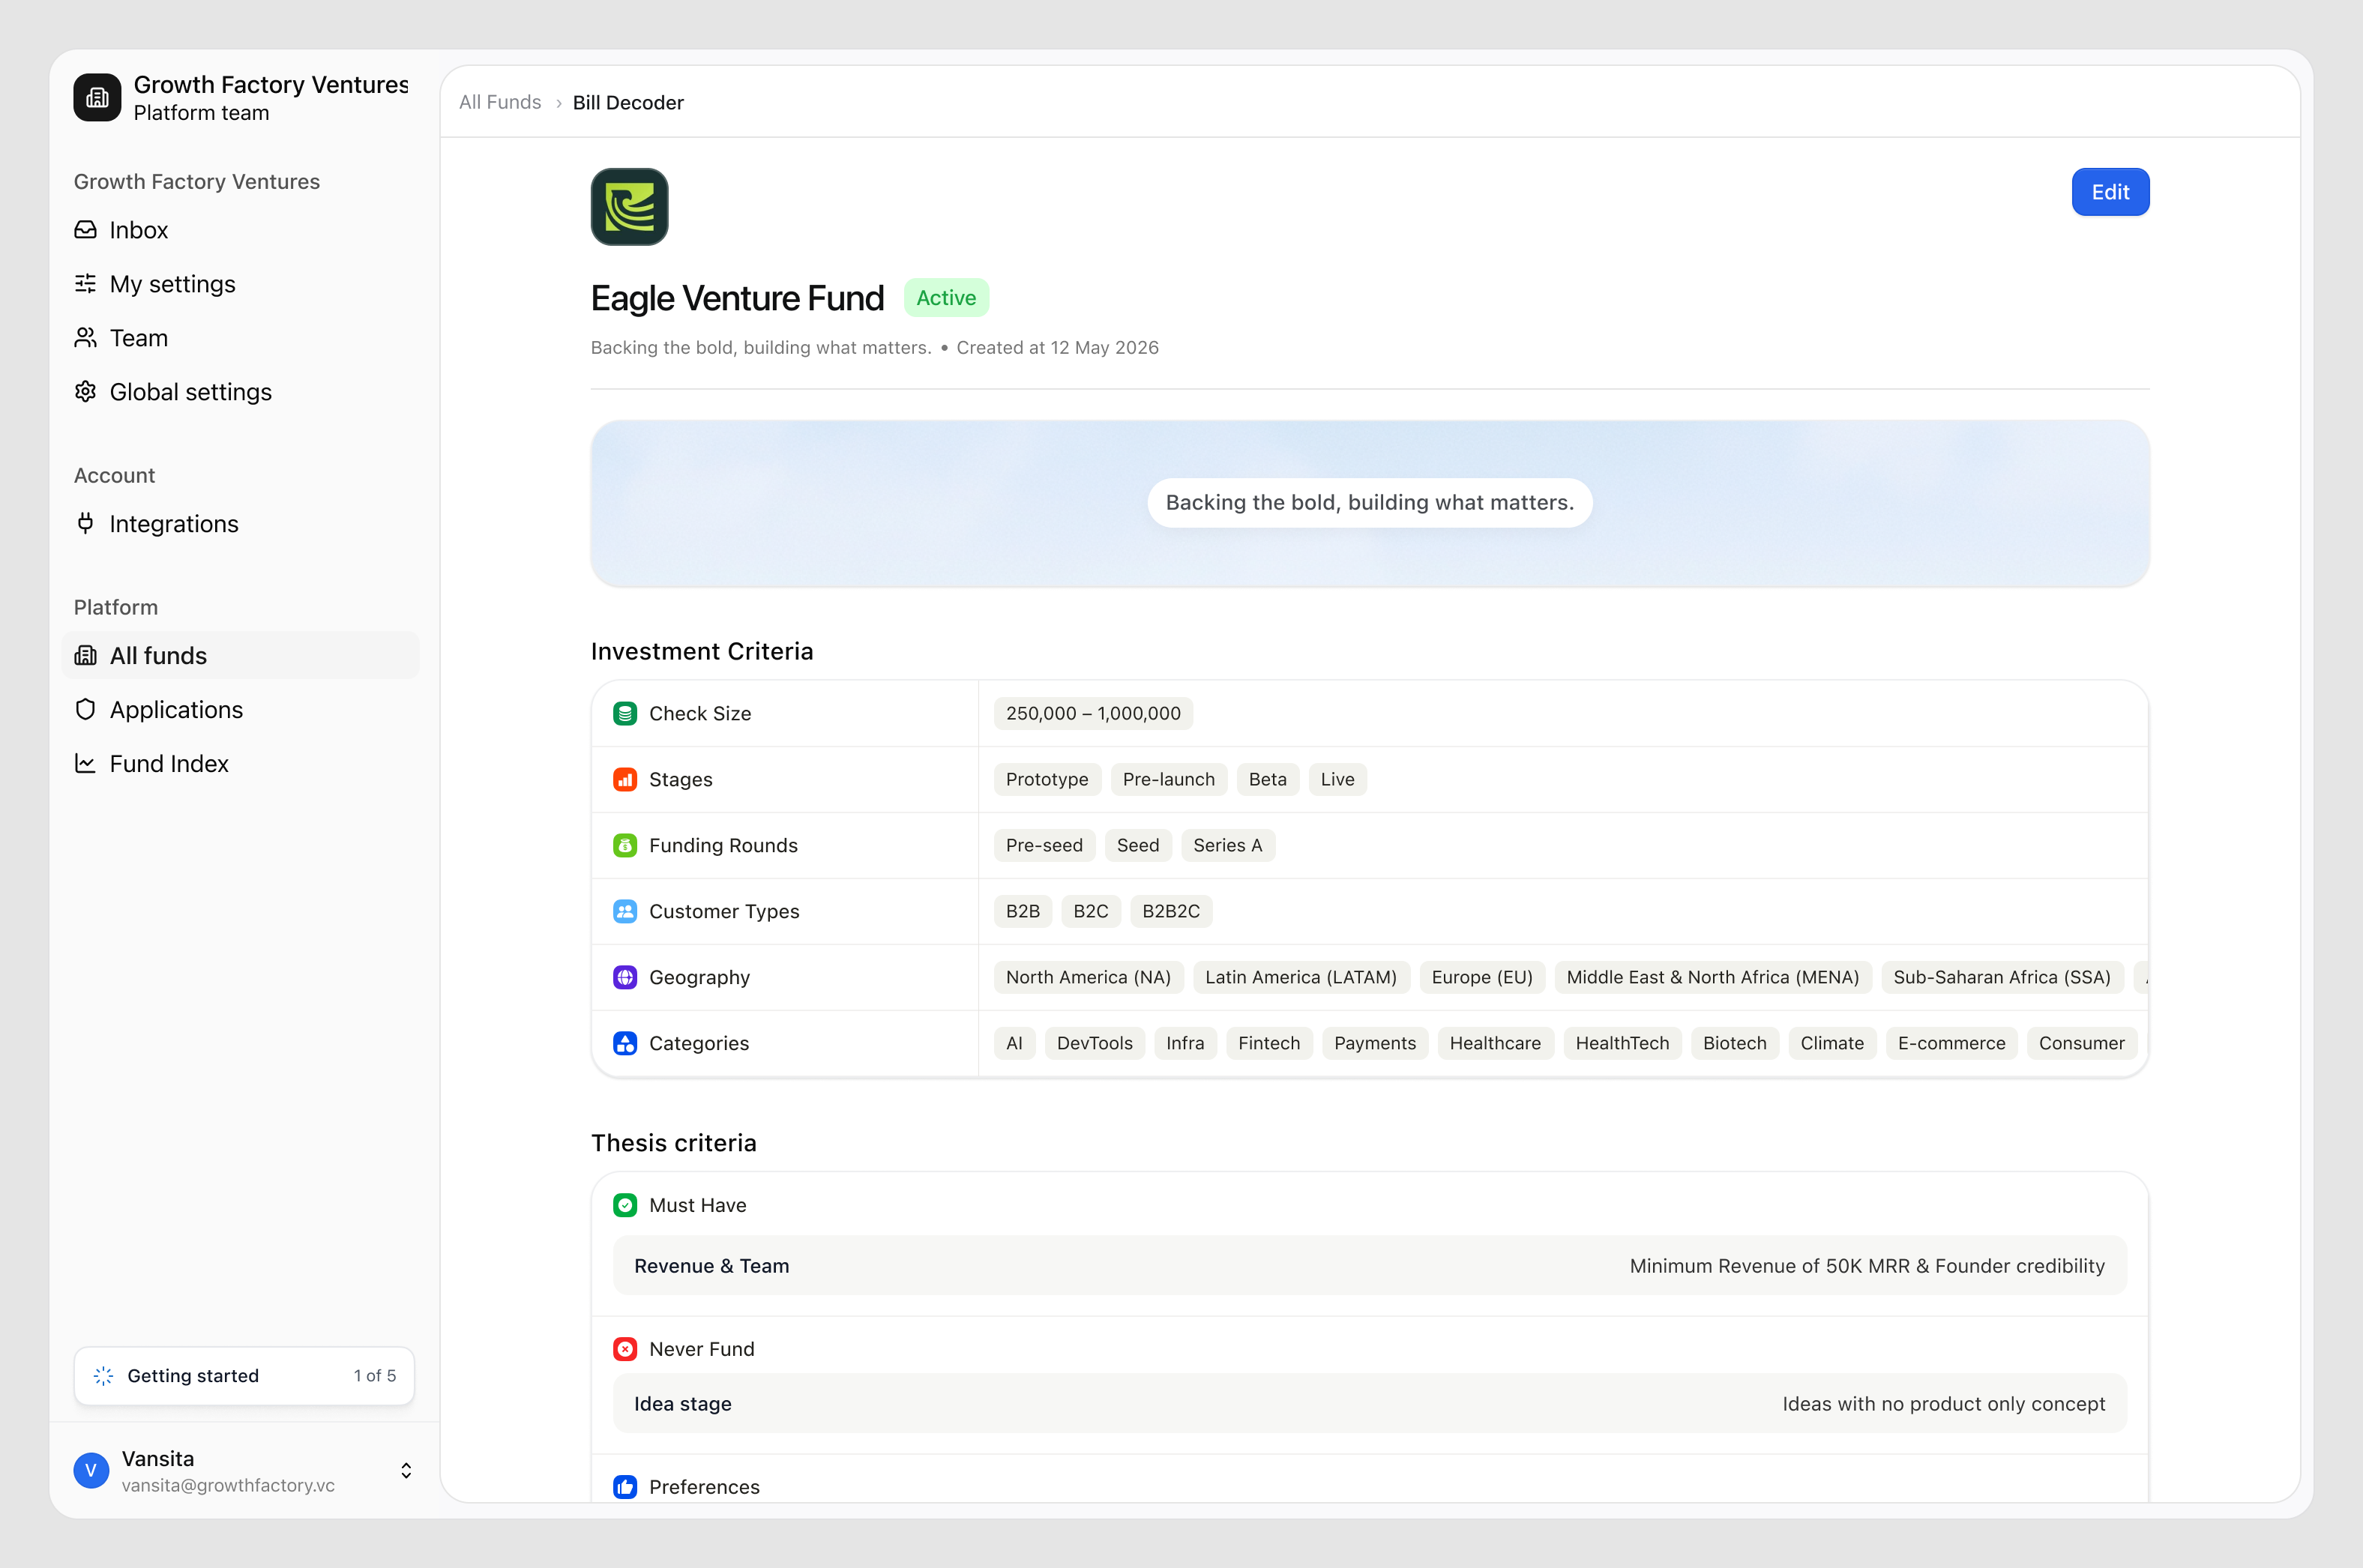Open the Fund Index page
Screen dimensions: 2363x1568
click(240, 764)
